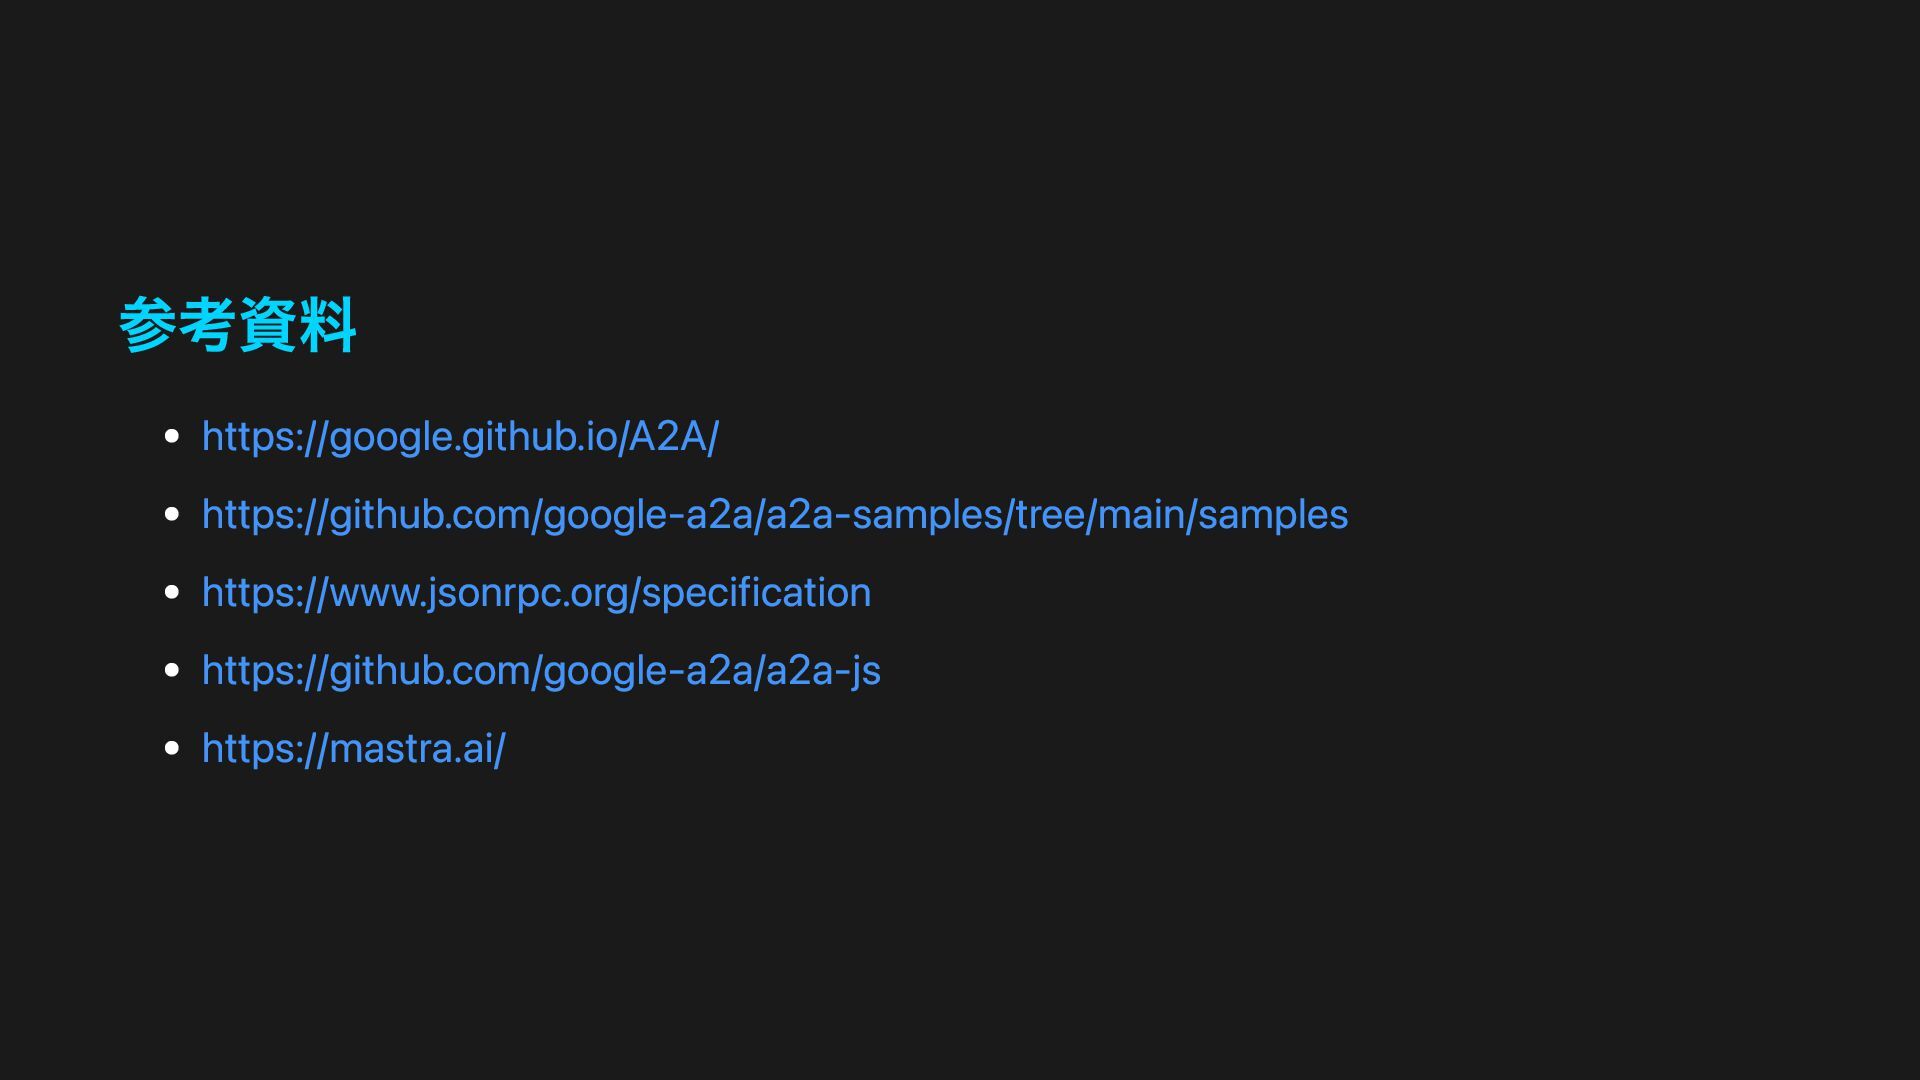Open the A2A JavaScript SDK GitHub URL
This screenshot has height=1080, width=1920.
tap(541, 671)
